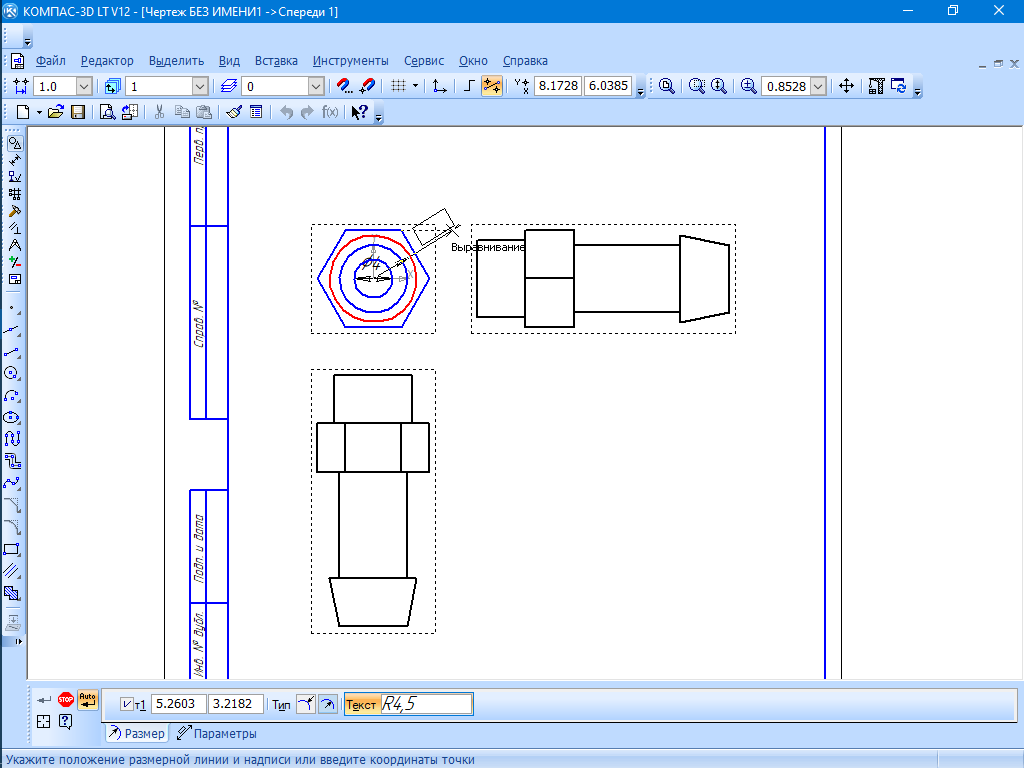Select the Dimensions panel icon in sidebar
The height and width of the screenshot is (768, 1024).
pyautogui.click(x=14, y=160)
